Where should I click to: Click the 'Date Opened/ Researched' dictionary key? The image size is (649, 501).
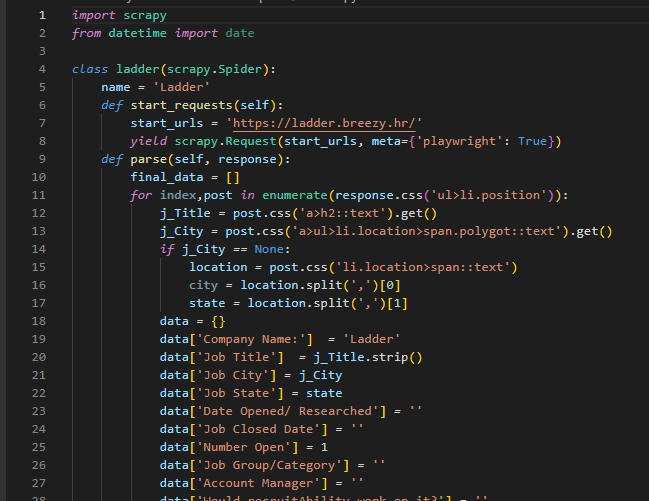[x=290, y=411]
